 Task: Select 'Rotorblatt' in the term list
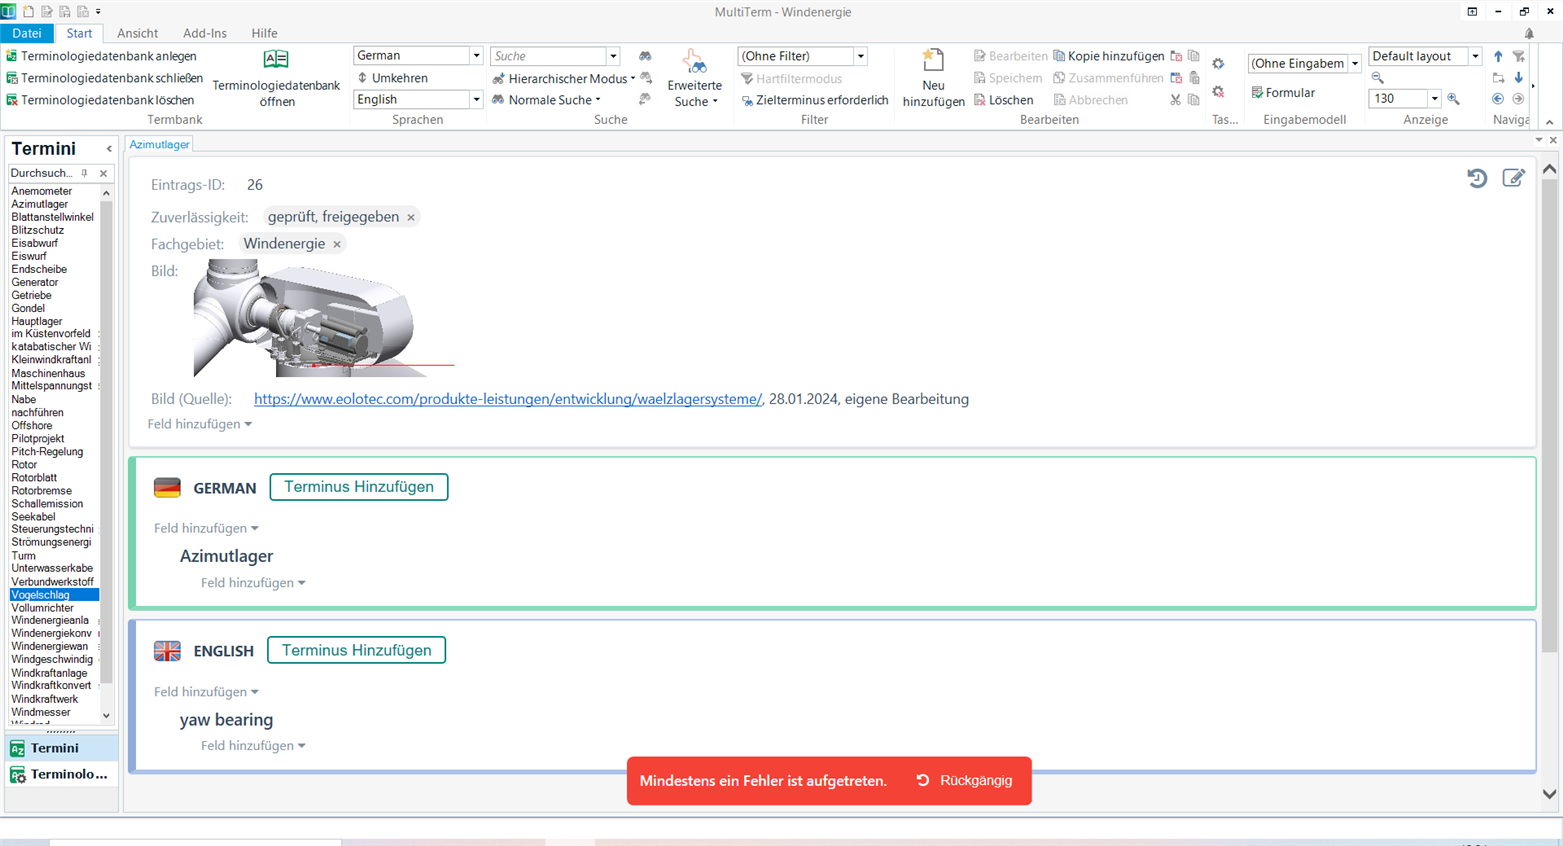pyautogui.click(x=34, y=478)
